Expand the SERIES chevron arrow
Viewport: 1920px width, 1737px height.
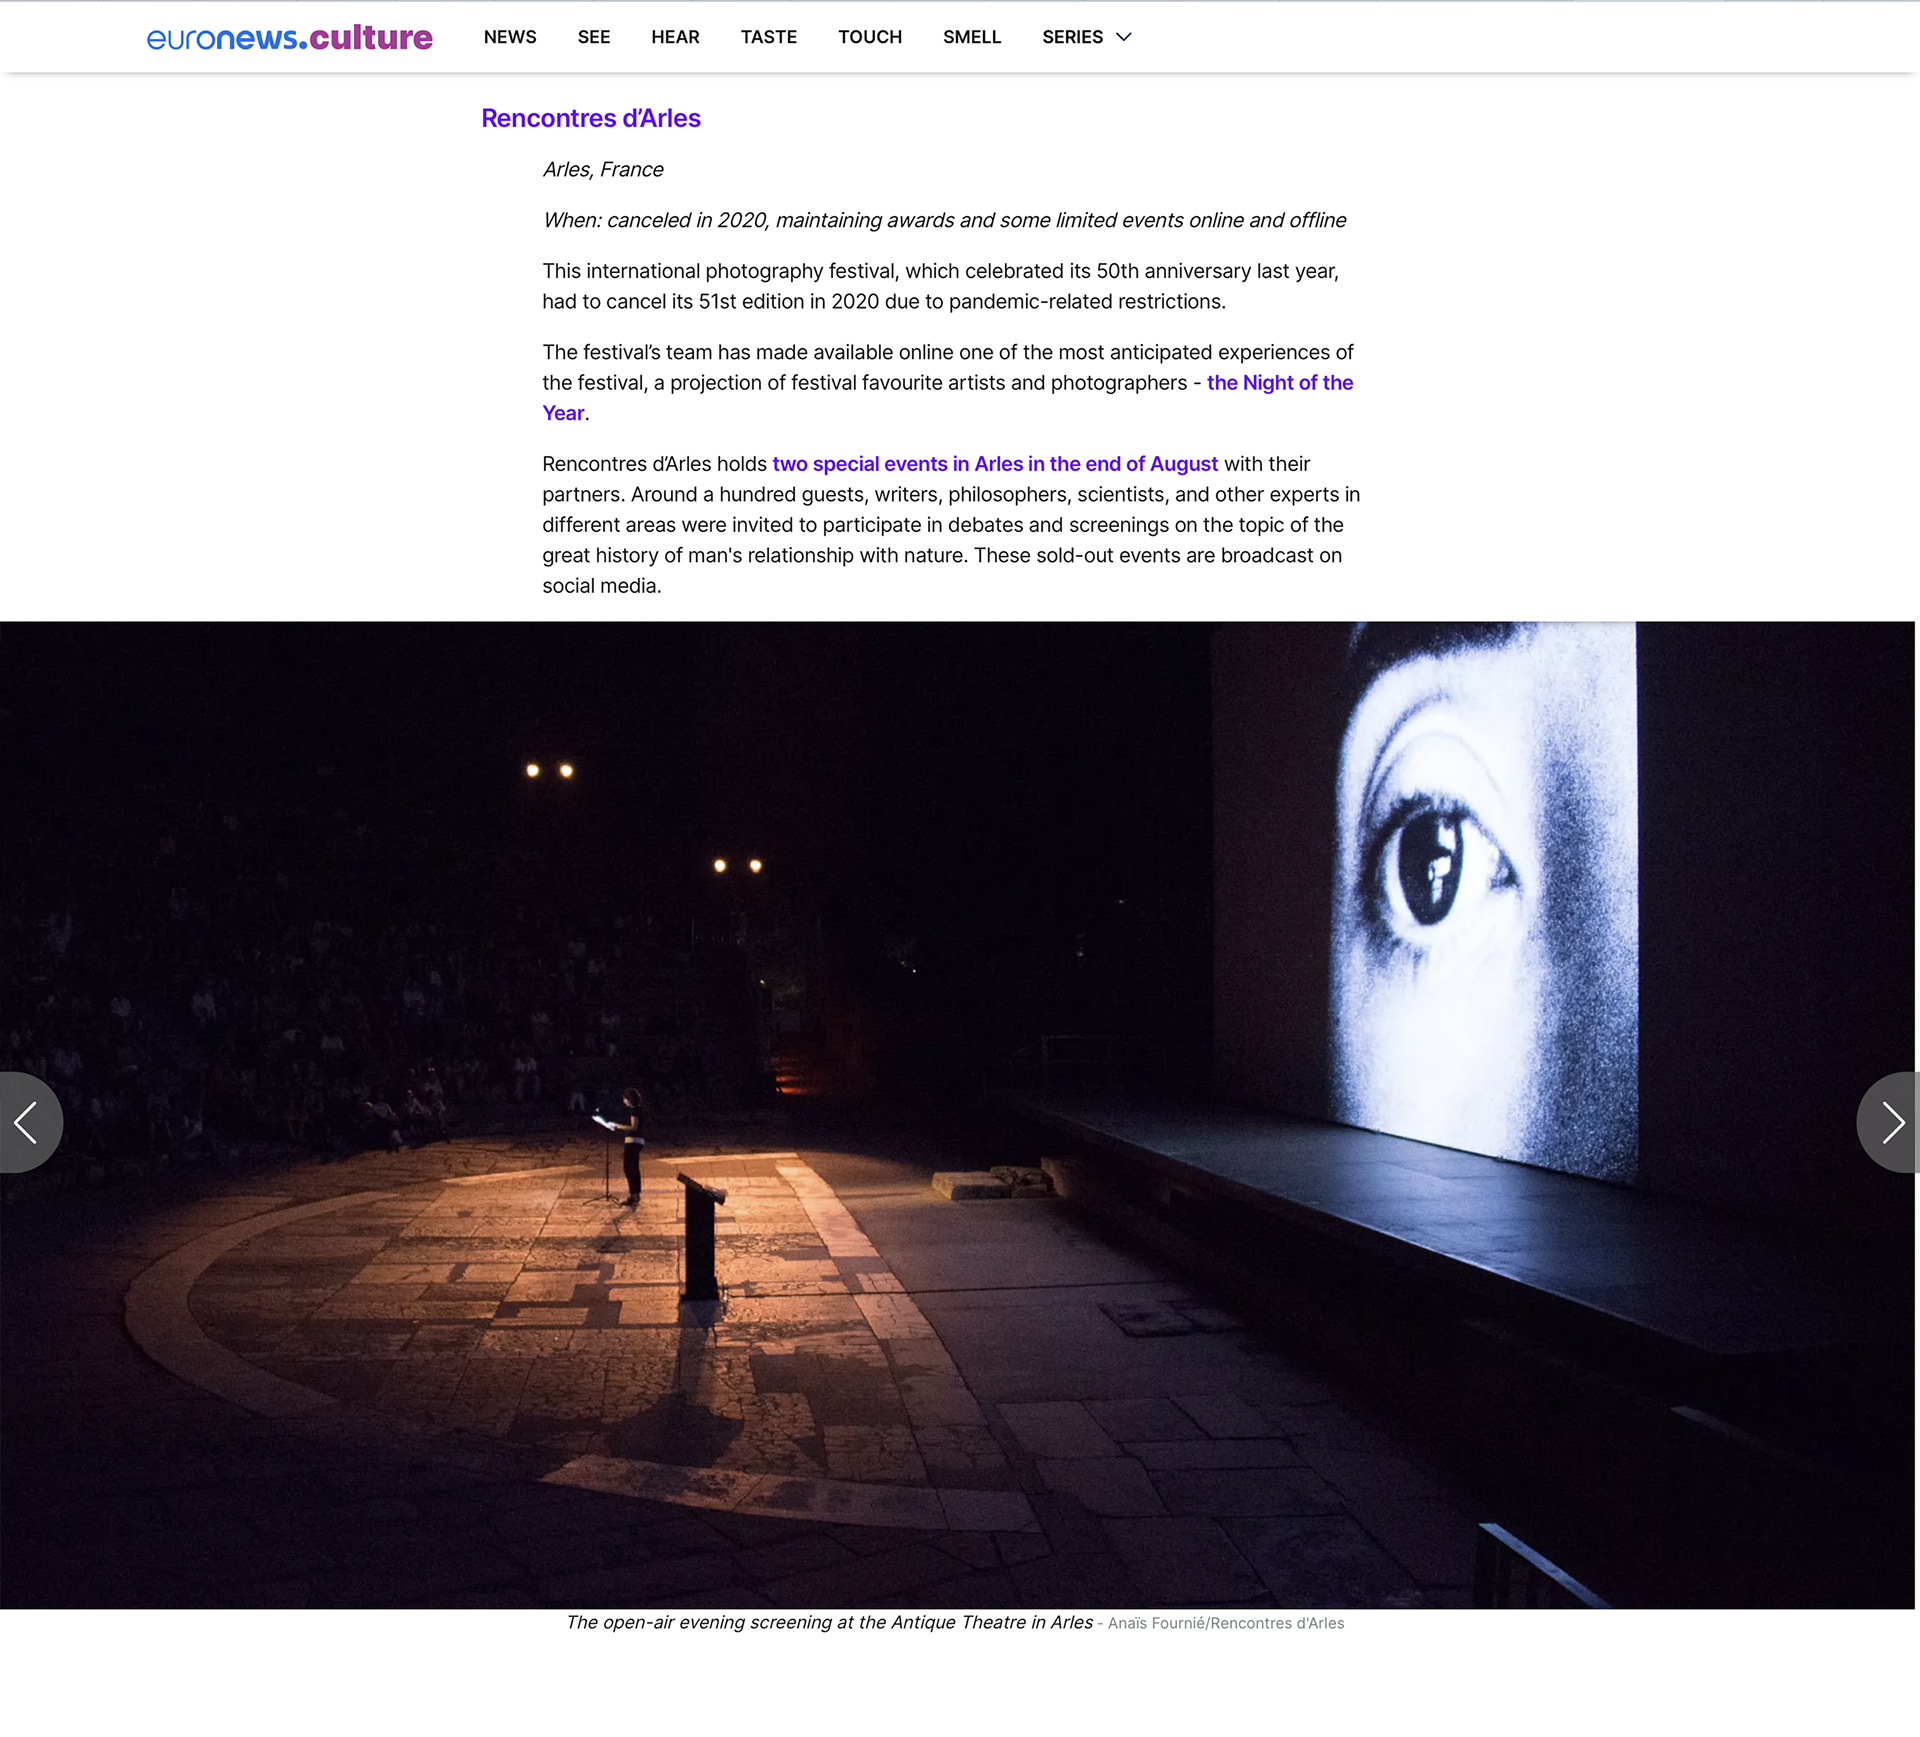click(1124, 37)
